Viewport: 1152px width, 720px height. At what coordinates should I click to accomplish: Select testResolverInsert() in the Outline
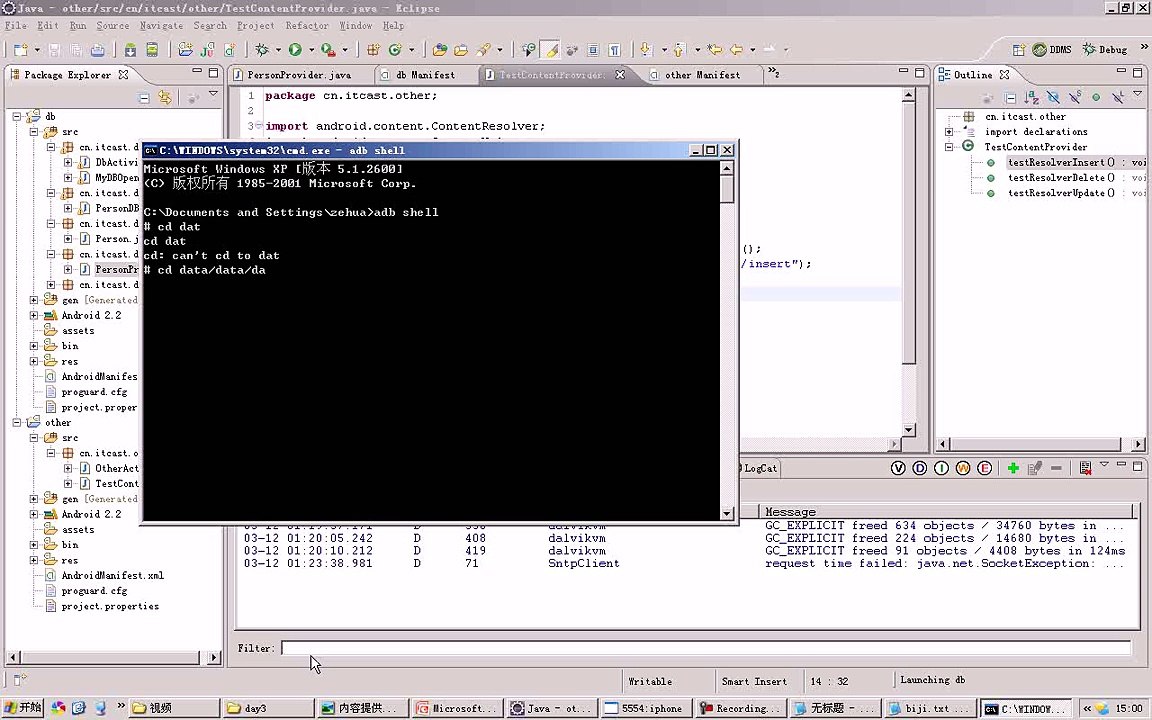tap(1061, 162)
